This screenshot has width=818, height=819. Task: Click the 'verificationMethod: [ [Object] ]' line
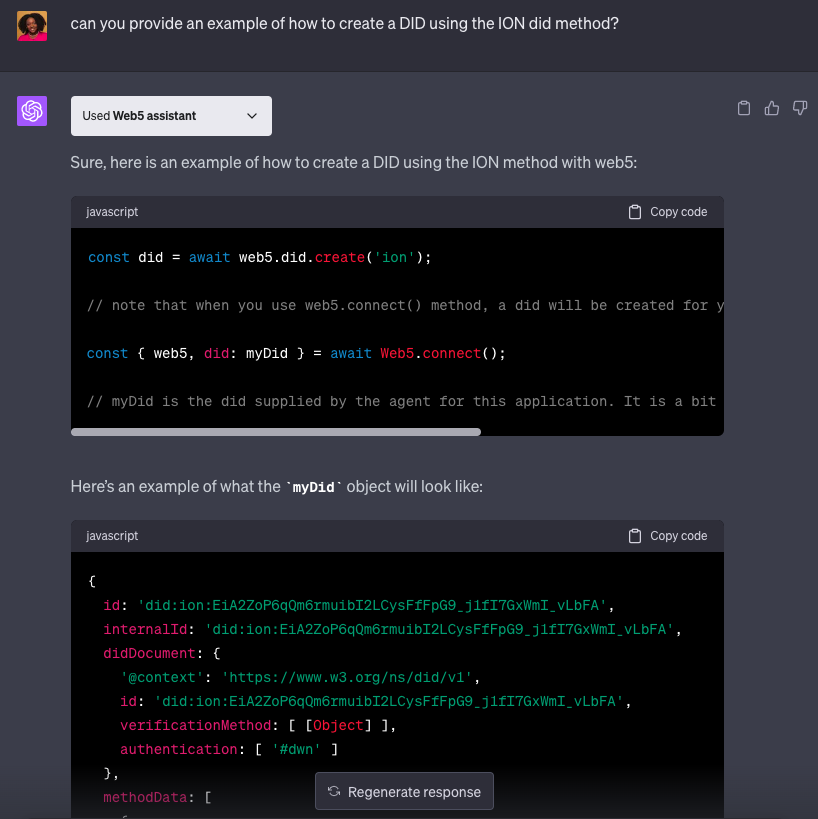tap(258, 726)
